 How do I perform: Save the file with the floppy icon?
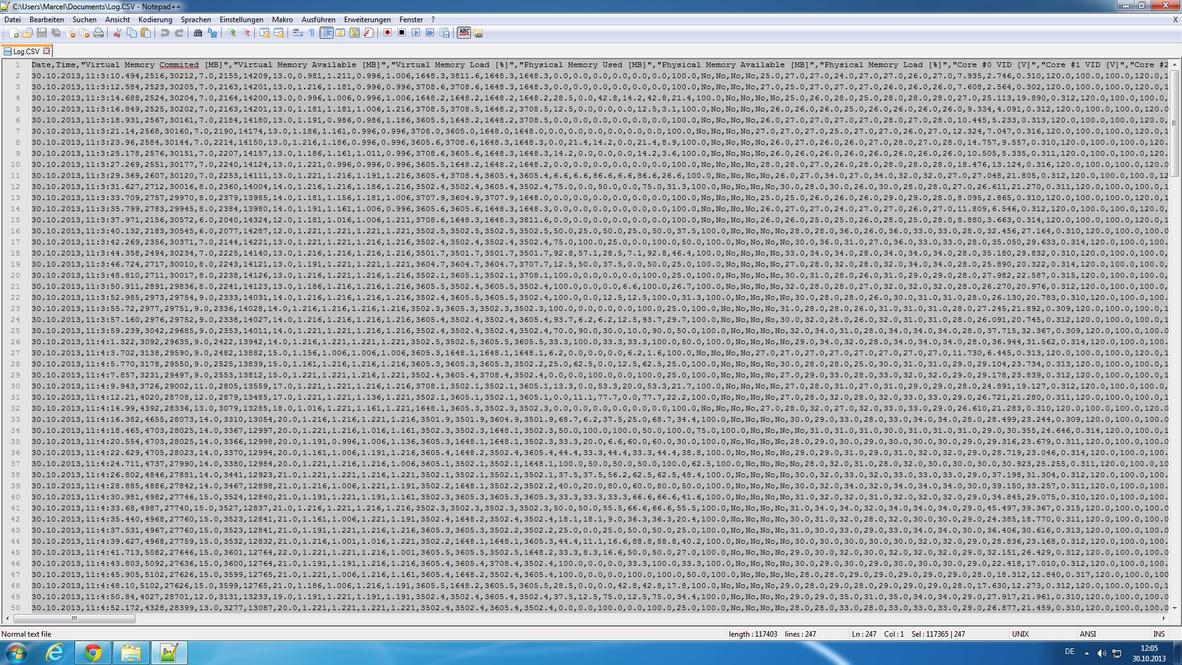[x=41, y=33]
